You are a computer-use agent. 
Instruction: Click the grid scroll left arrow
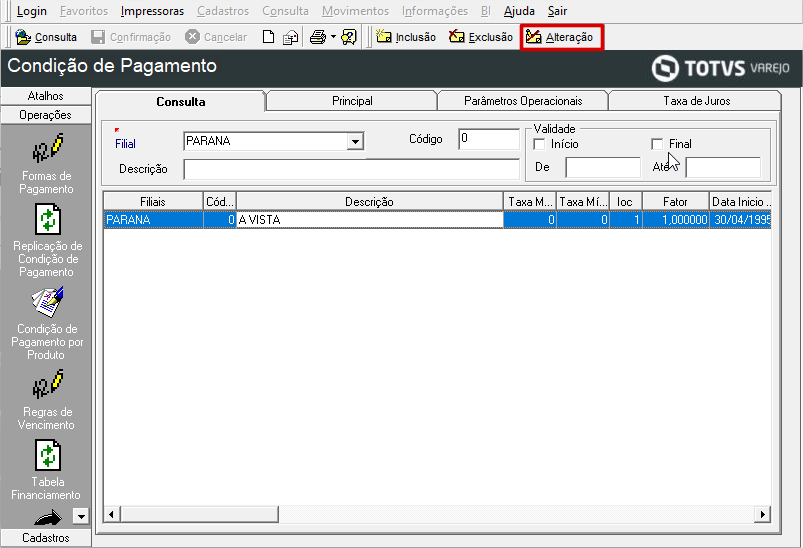[x=112, y=514]
